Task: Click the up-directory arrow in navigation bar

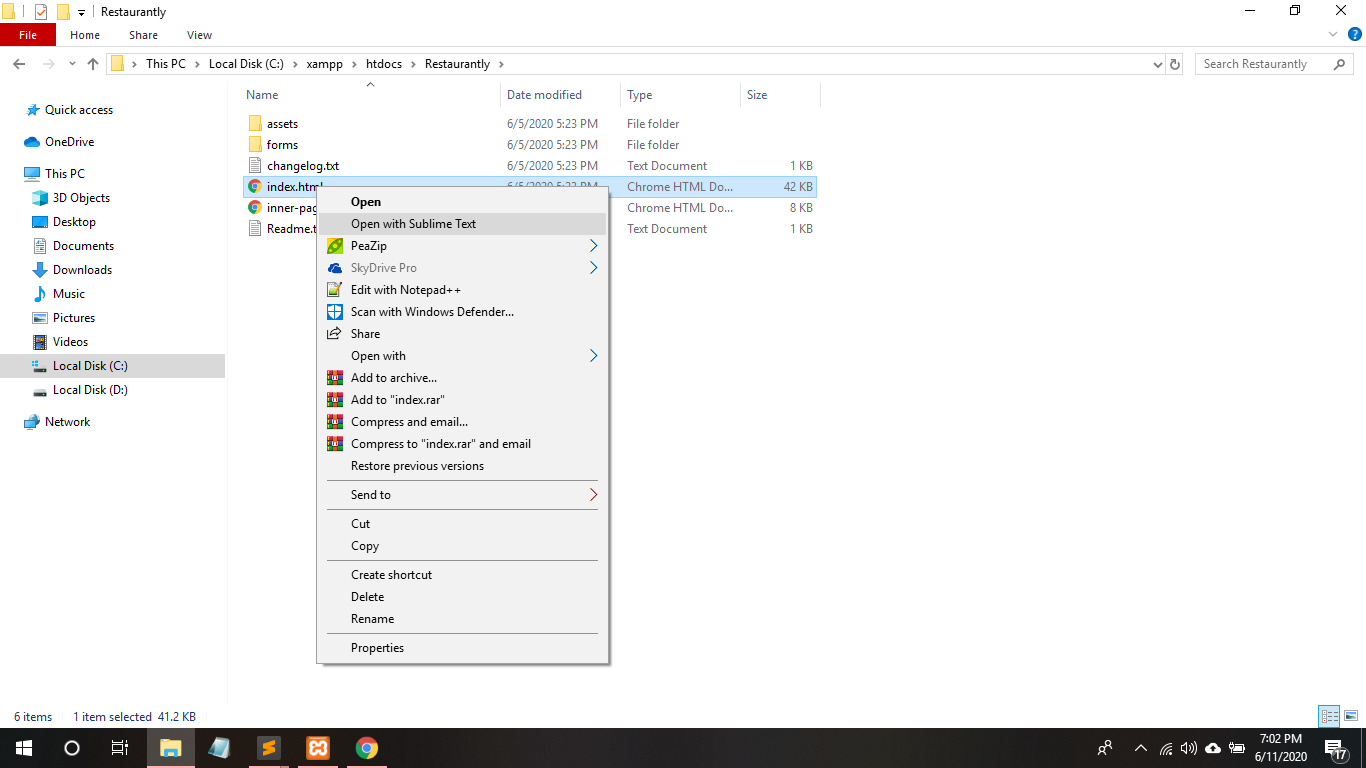Action: 93,64
